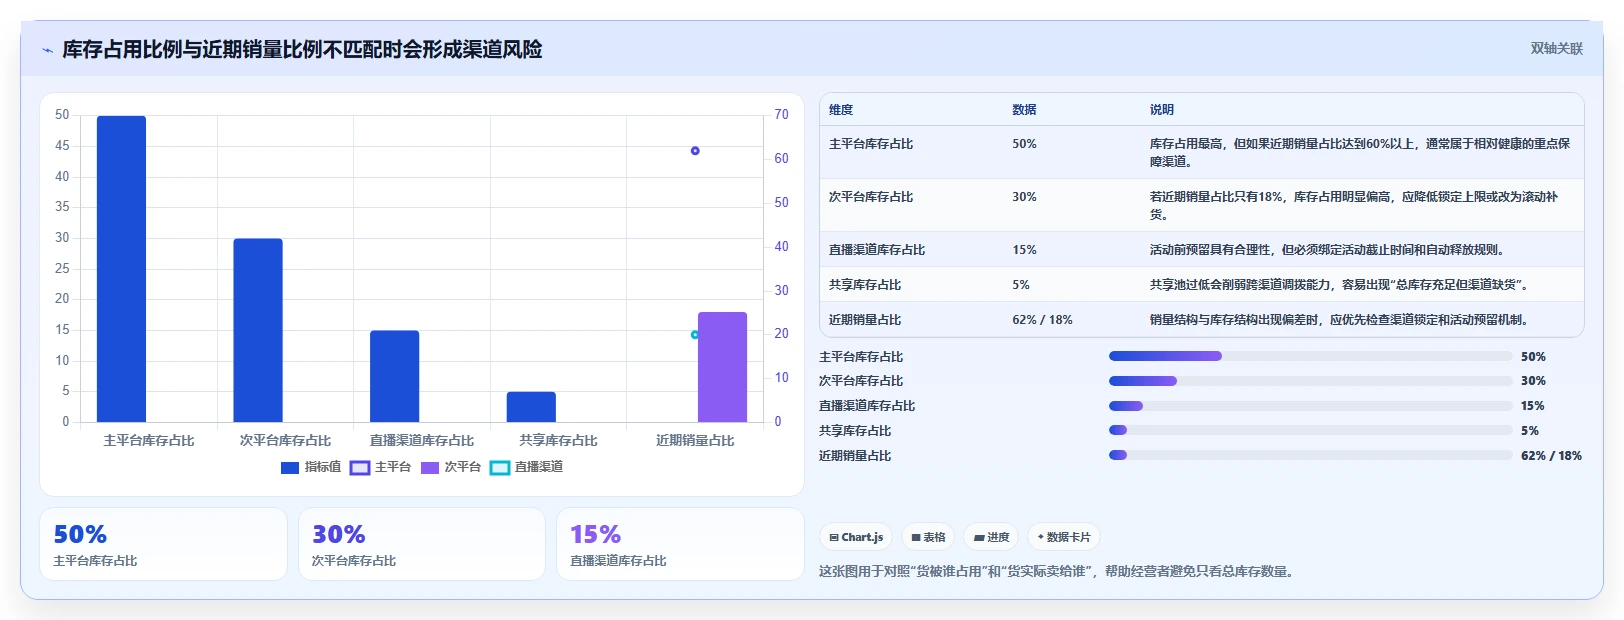Click the 数据卡片 tag chip
The height and width of the screenshot is (620, 1624).
[x=1064, y=537]
